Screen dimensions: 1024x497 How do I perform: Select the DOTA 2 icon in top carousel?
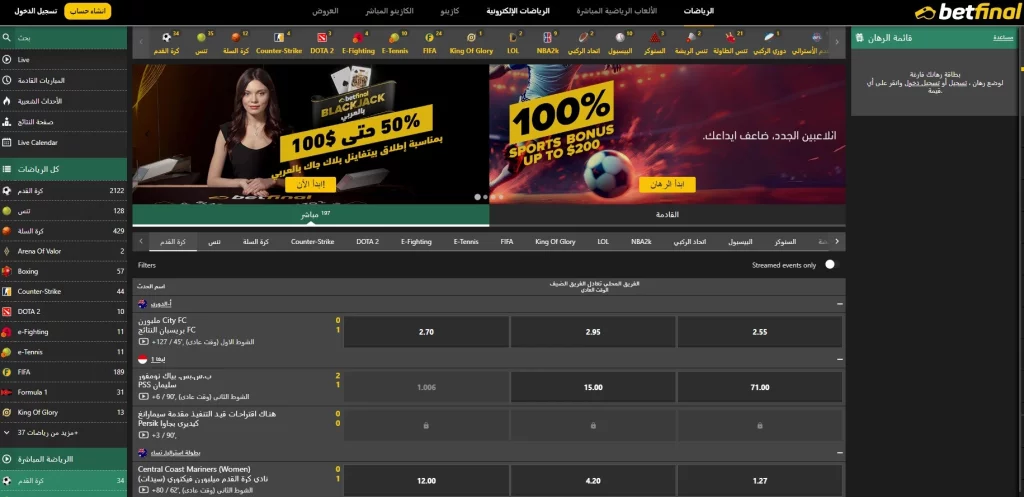pyautogui.click(x=322, y=38)
